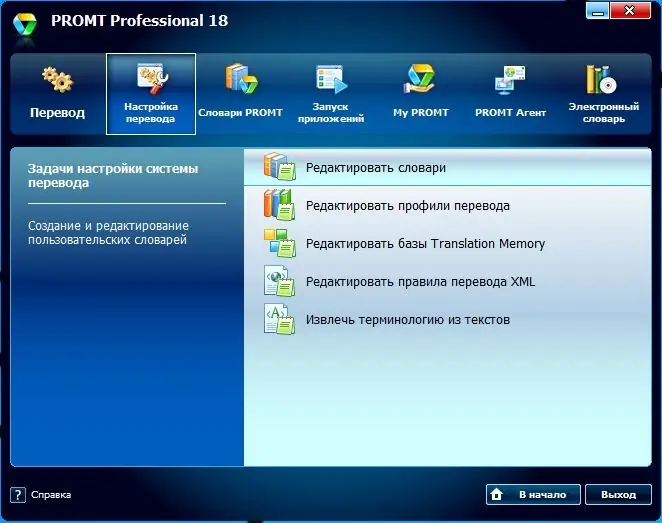Screen dimensions: 662x523
Task: Click the My PROMT hand icon
Action: 421,79
